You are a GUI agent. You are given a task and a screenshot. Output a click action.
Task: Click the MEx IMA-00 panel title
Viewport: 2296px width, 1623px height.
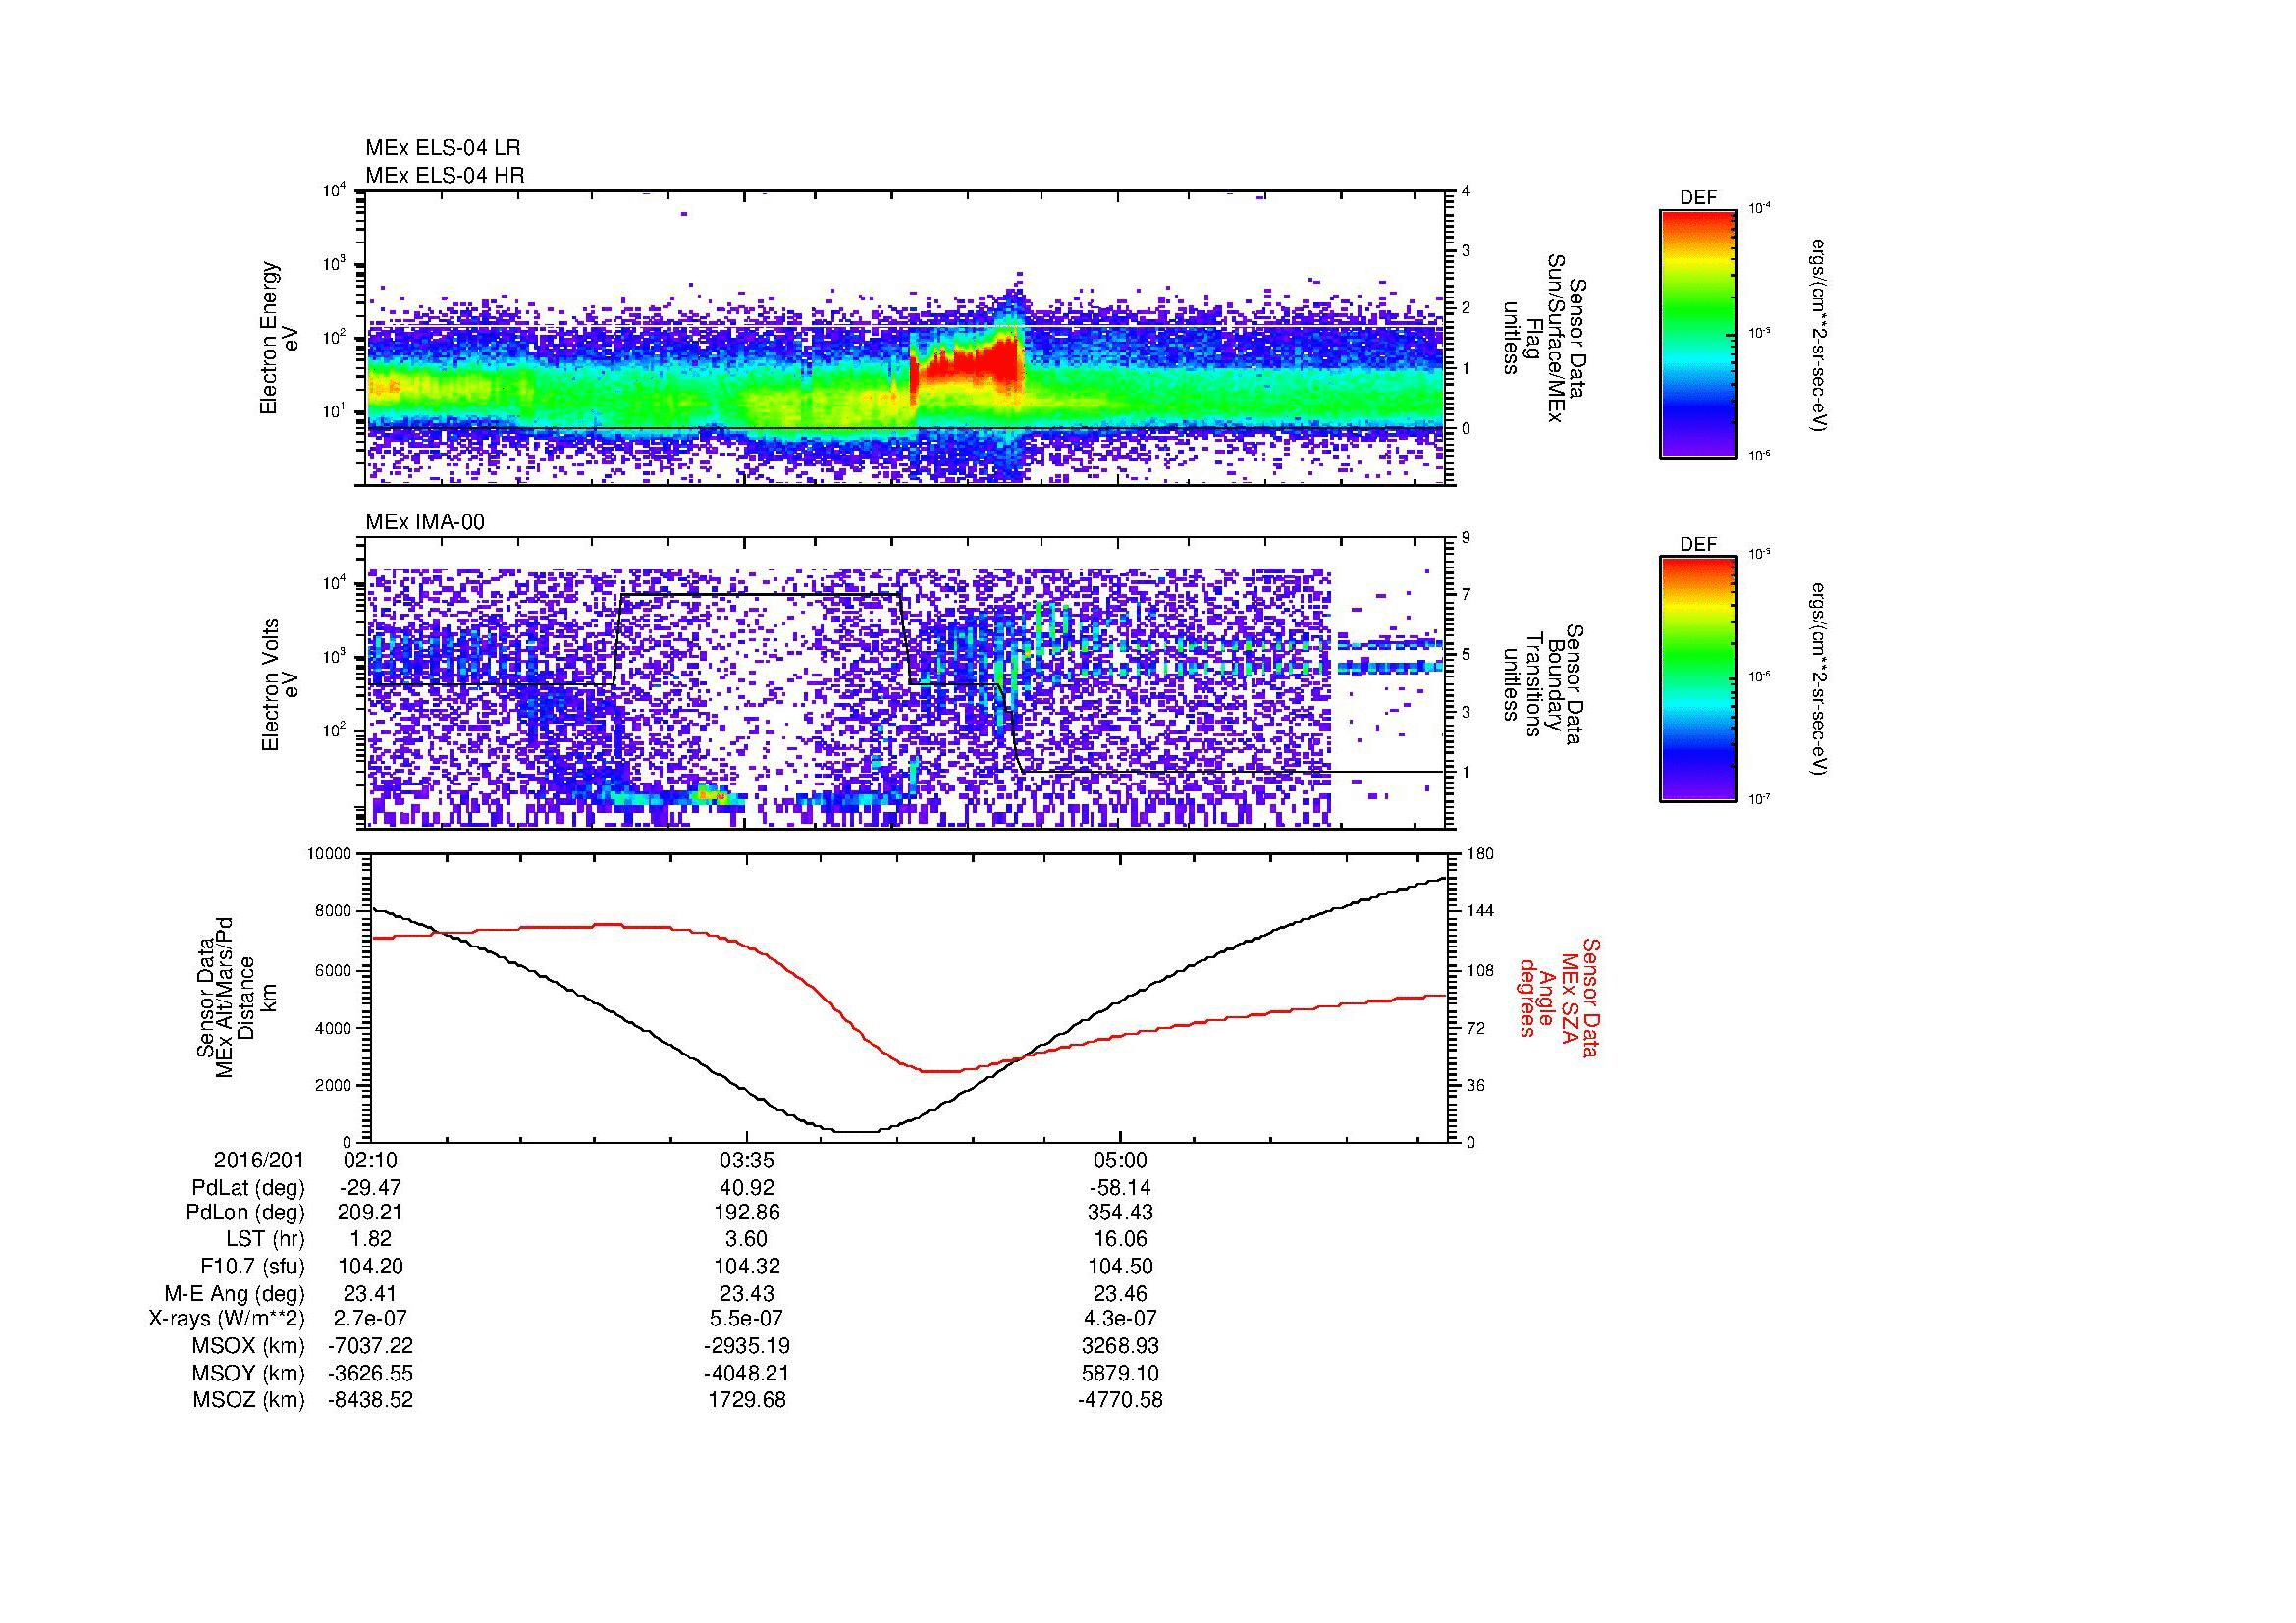click(425, 522)
